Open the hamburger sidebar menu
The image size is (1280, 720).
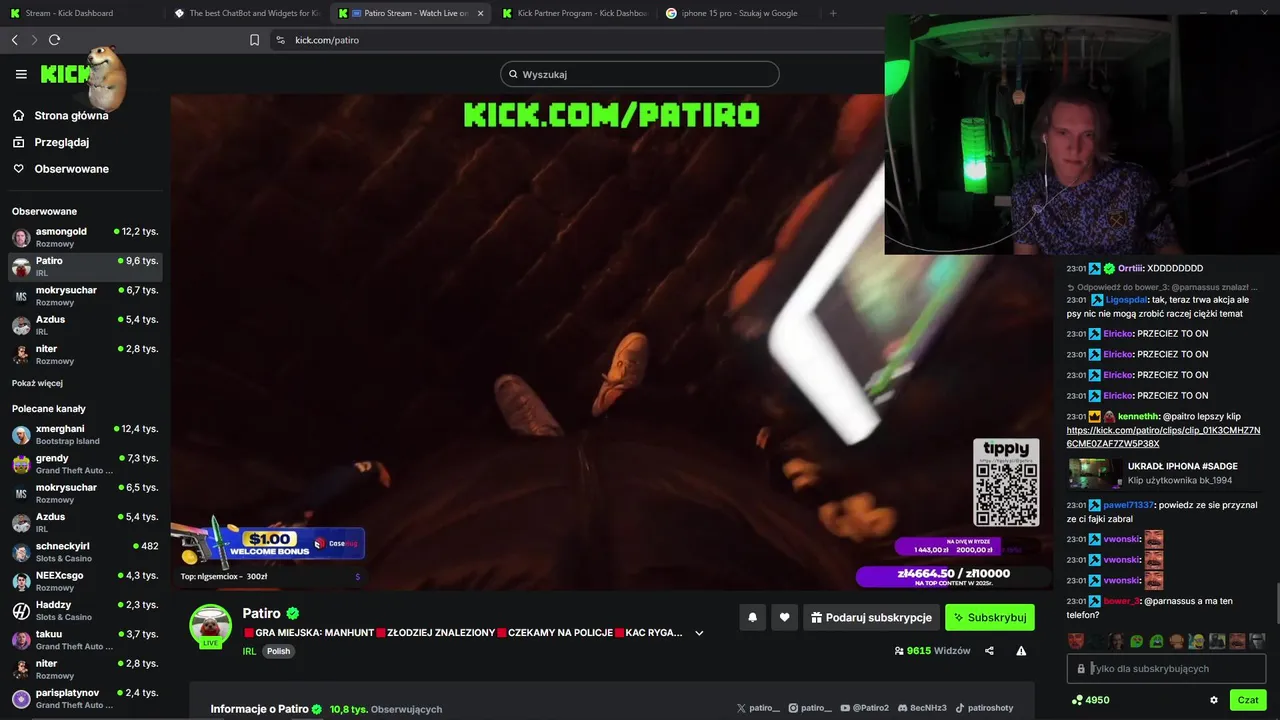point(21,74)
